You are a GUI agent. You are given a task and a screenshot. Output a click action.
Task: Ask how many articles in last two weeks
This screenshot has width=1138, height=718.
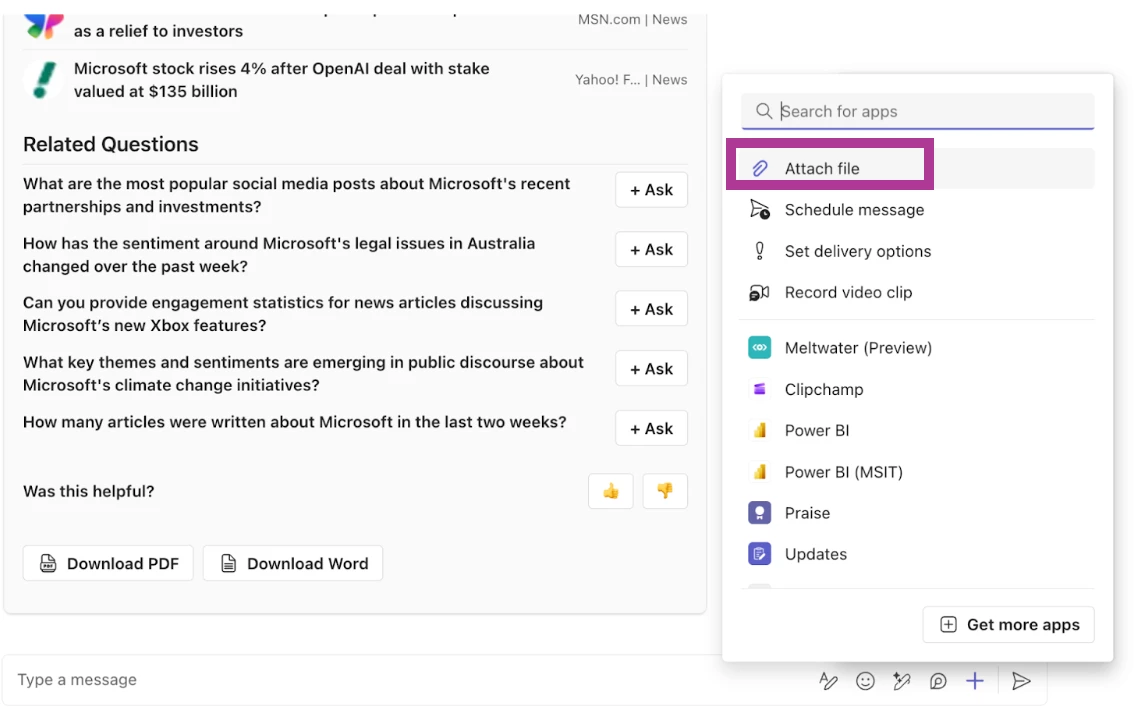tap(651, 428)
